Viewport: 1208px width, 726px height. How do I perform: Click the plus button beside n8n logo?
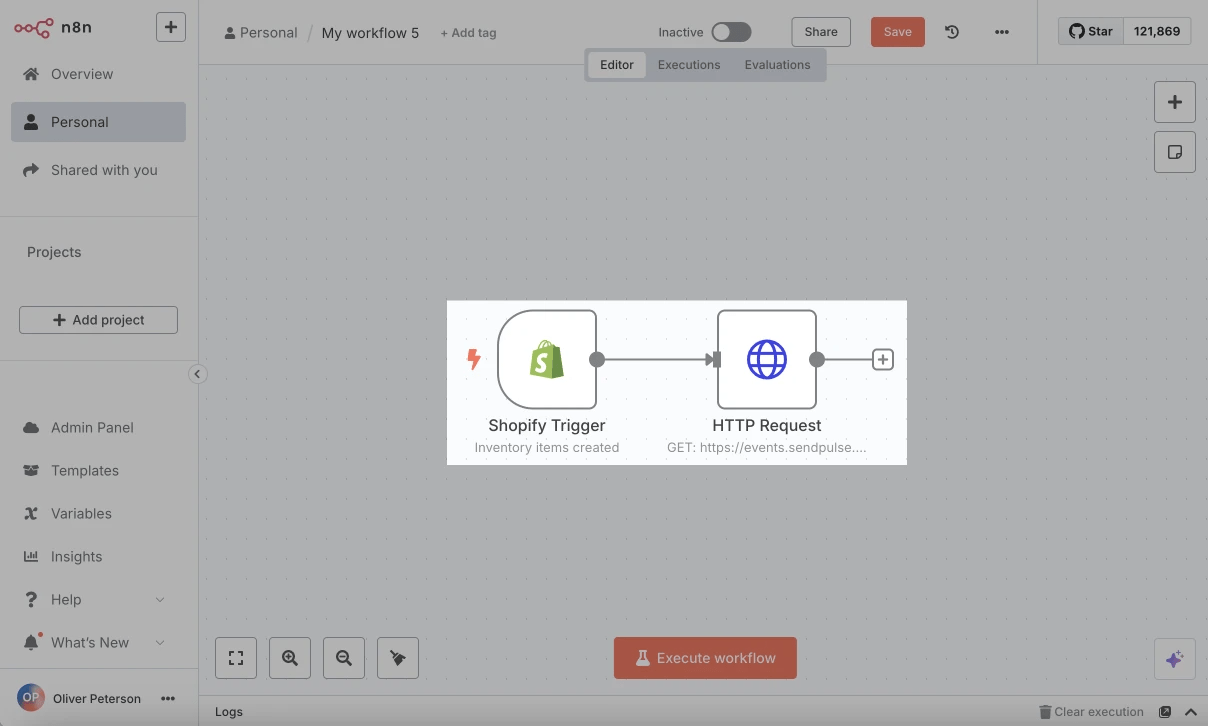click(x=171, y=27)
